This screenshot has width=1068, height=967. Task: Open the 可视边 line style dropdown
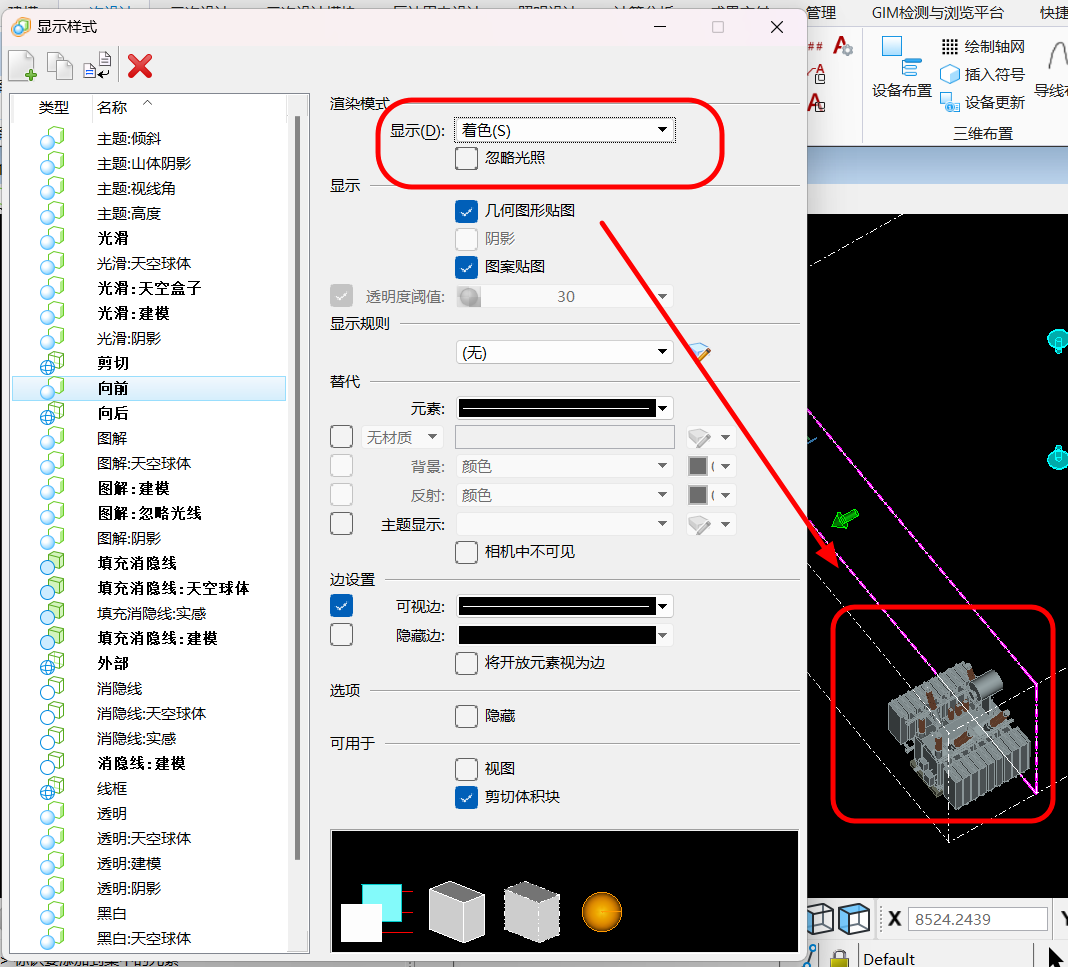pos(565,605)
